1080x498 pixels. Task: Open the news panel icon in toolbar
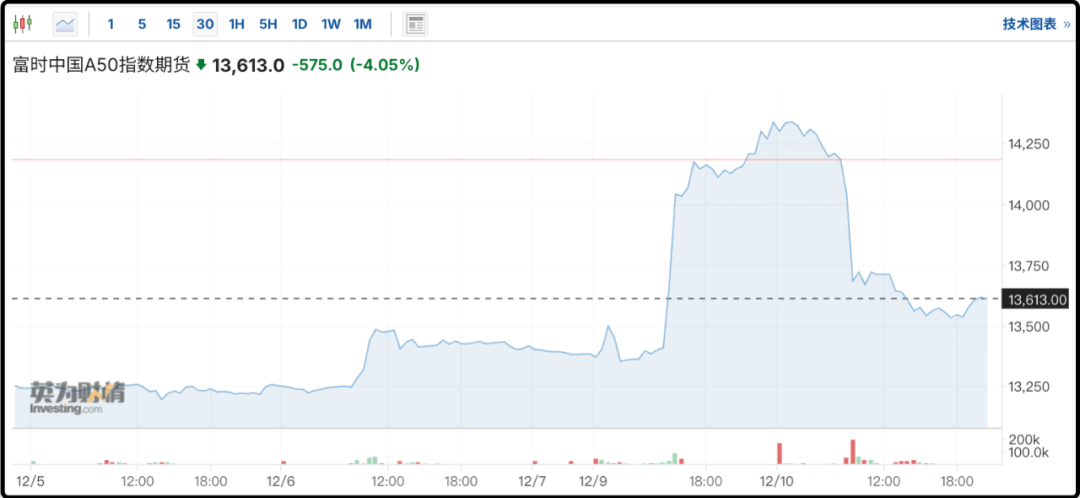[x=416, y=23]
